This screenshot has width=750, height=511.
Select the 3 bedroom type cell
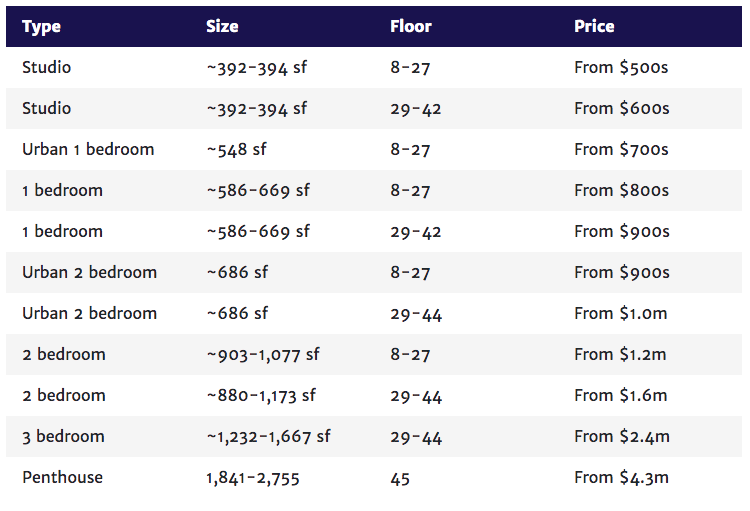(63, 436)
